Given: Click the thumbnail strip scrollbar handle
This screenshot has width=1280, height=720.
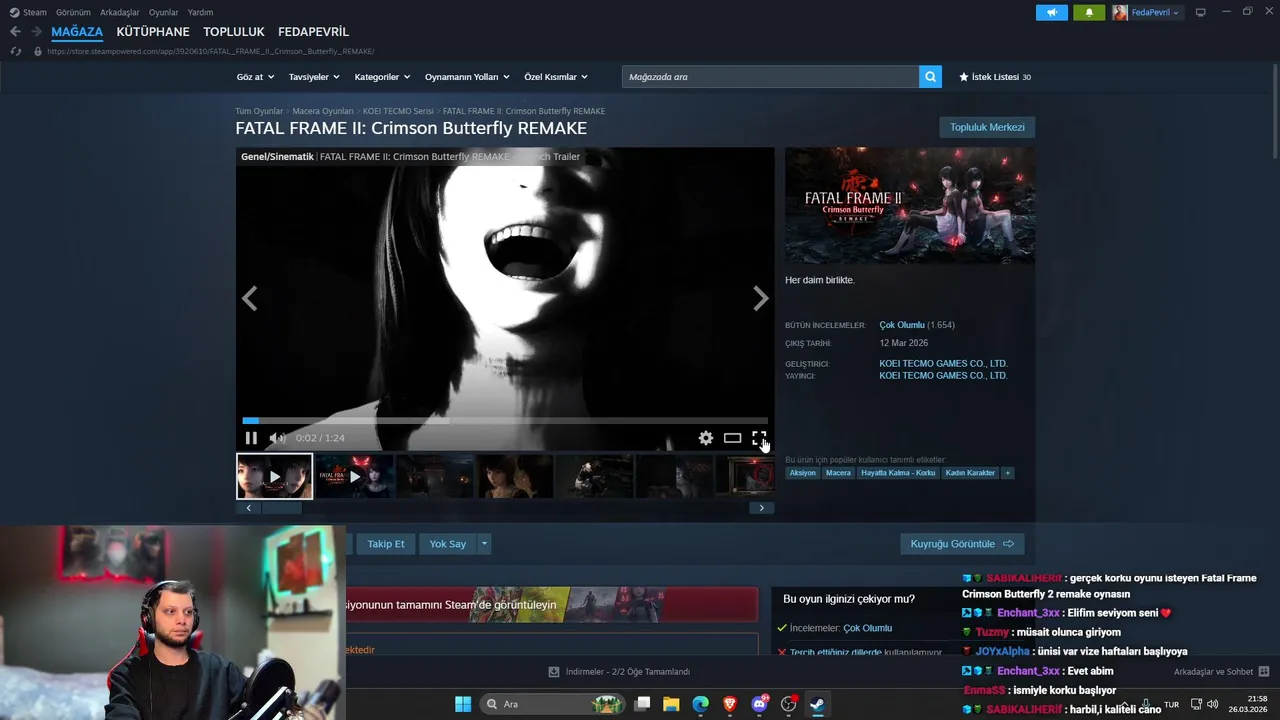Looking at the screenshot, I should [x=282, y=508].
